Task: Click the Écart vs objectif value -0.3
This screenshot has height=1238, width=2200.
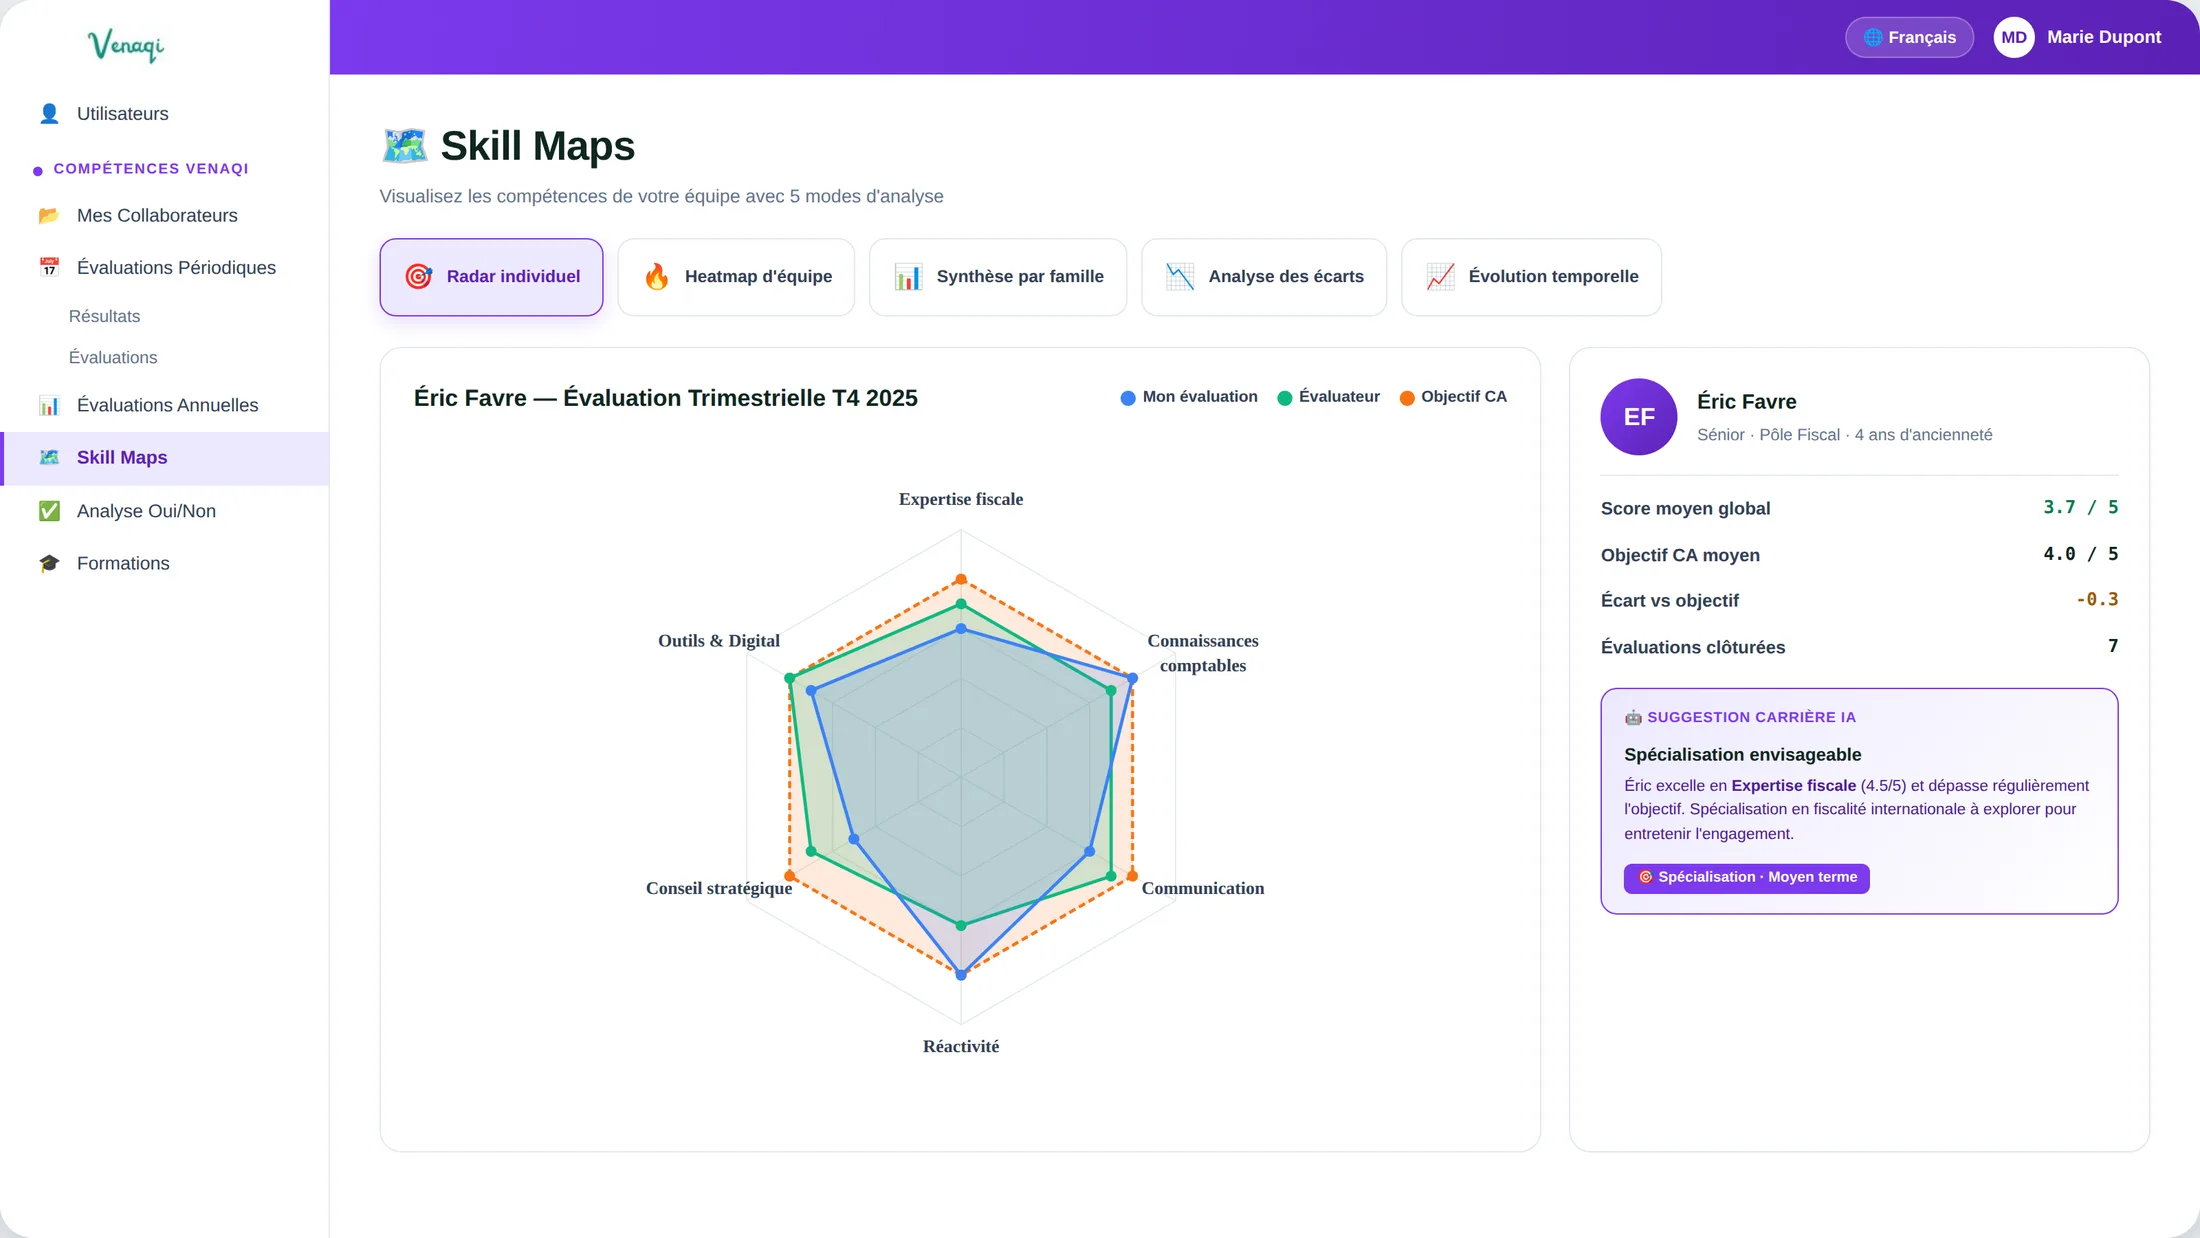Action: click(2097, 600)
